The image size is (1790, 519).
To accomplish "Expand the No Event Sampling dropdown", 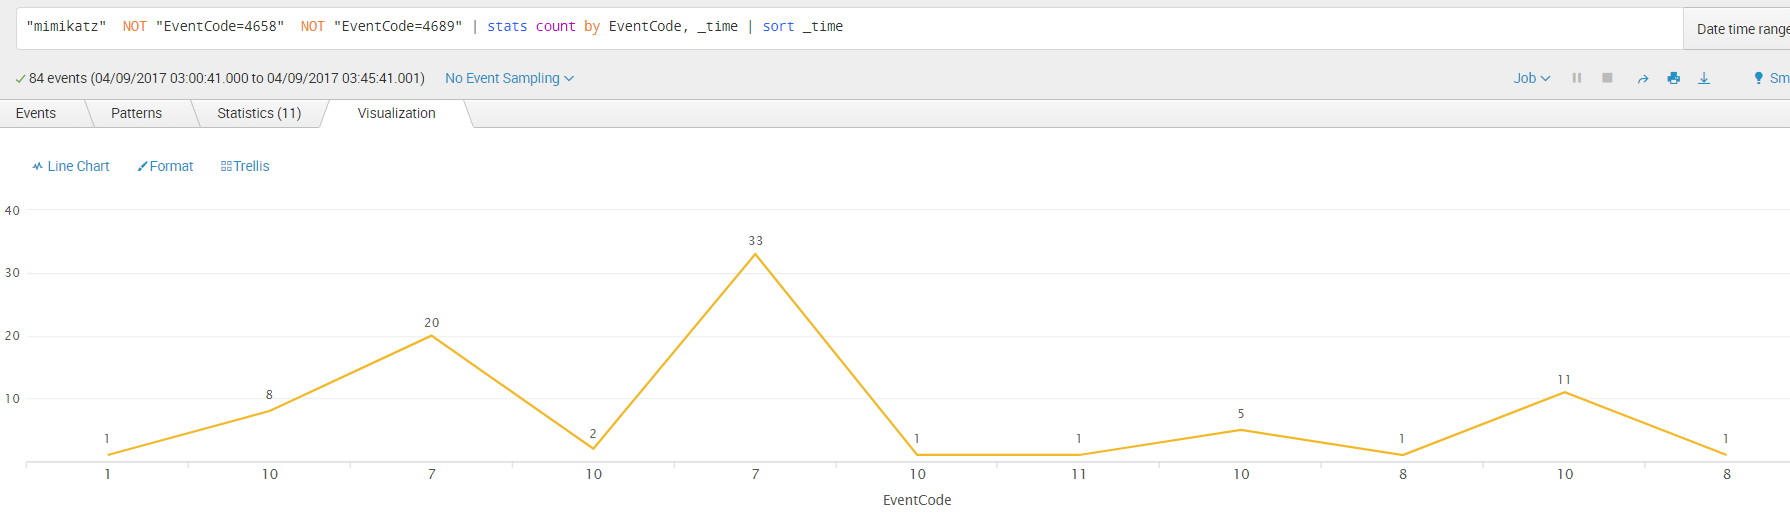I will point(509,78).
